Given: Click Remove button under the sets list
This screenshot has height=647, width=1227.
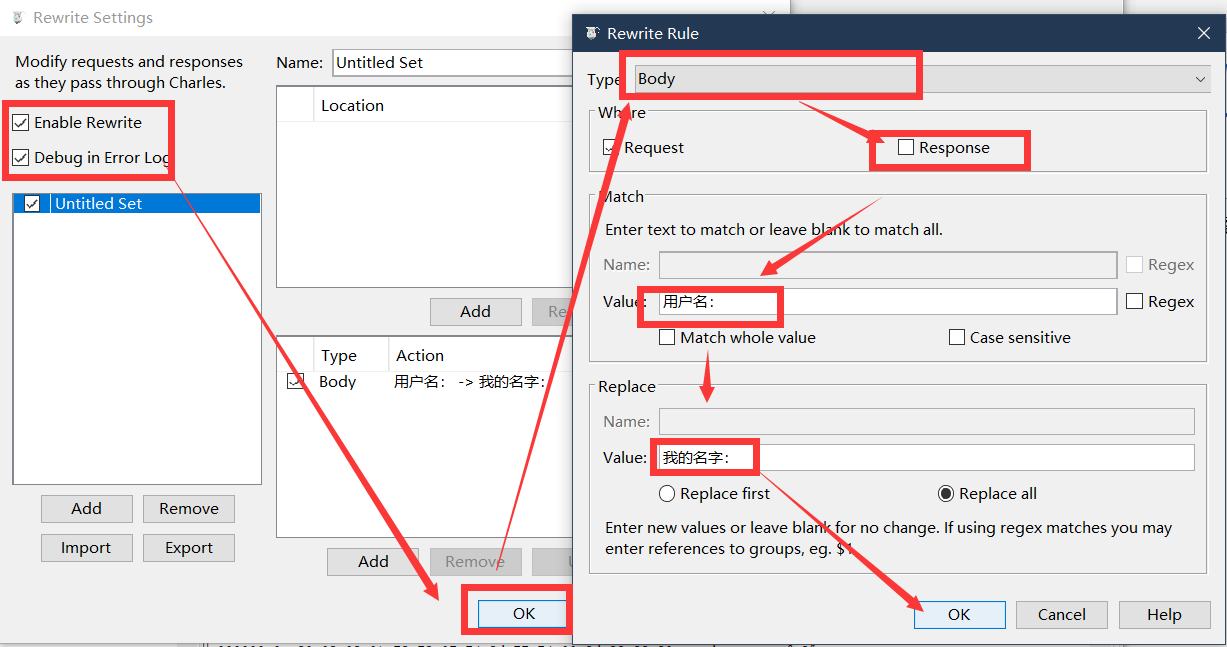Looking at the screenshot, I should [189, 508].
